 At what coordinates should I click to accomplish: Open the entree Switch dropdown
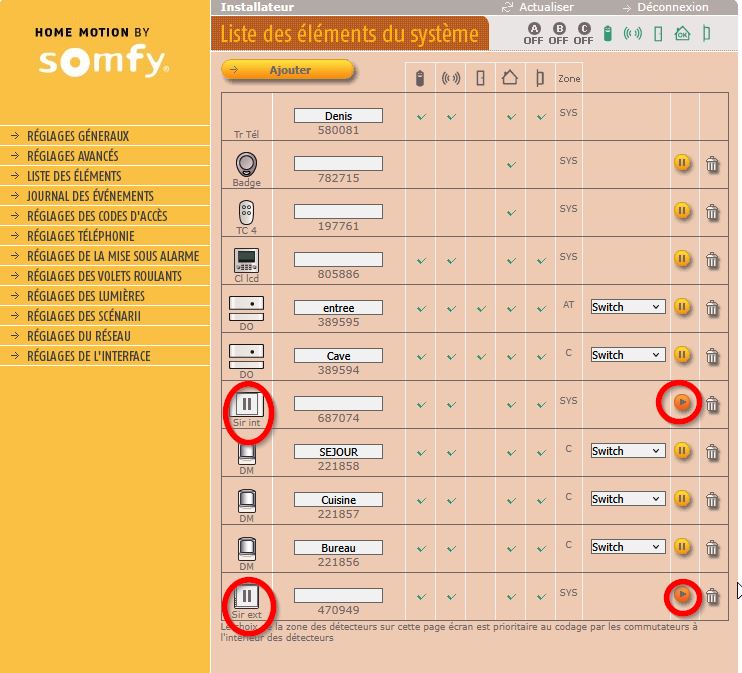click(627, 307)
